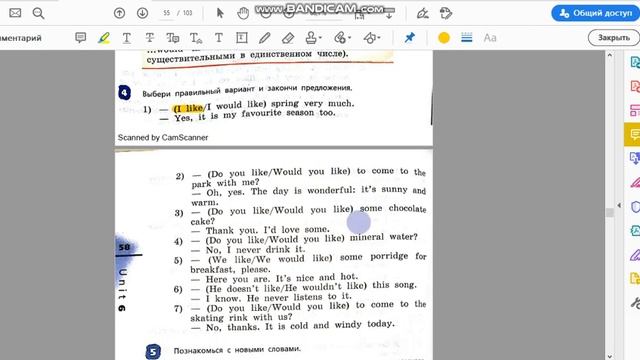Activate the hand pan tool
Screen dimensions: 640x360
(243, 13)
